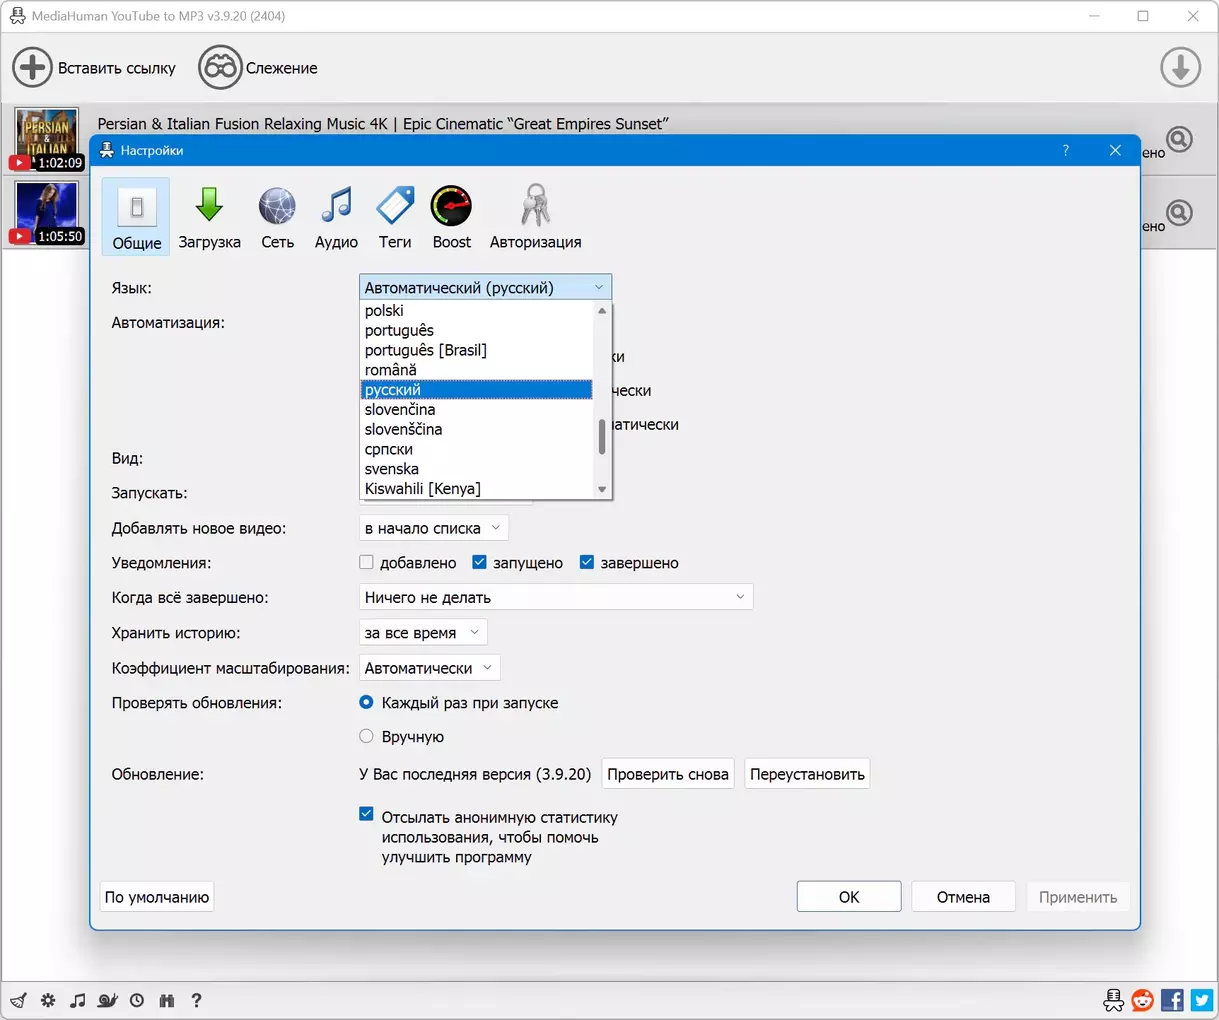1219x1020 pixels.
Task: Select the Вручную update radio button
Action: tap(367, 737)
